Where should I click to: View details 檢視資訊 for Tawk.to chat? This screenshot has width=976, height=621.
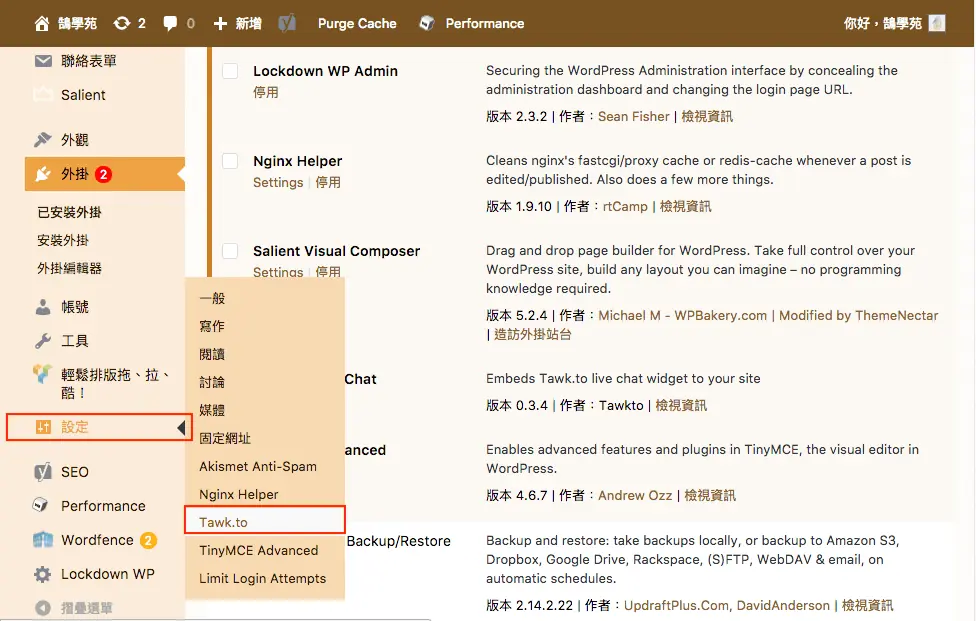(681, 405)
